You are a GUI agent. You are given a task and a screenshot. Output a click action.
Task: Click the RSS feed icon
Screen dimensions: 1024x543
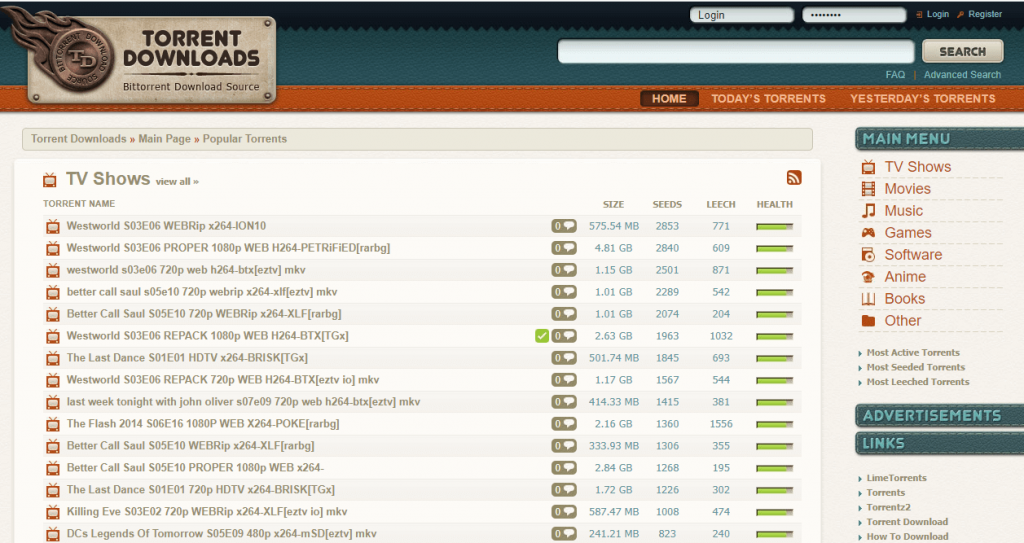pyautogui.click(x=794, y=178)
